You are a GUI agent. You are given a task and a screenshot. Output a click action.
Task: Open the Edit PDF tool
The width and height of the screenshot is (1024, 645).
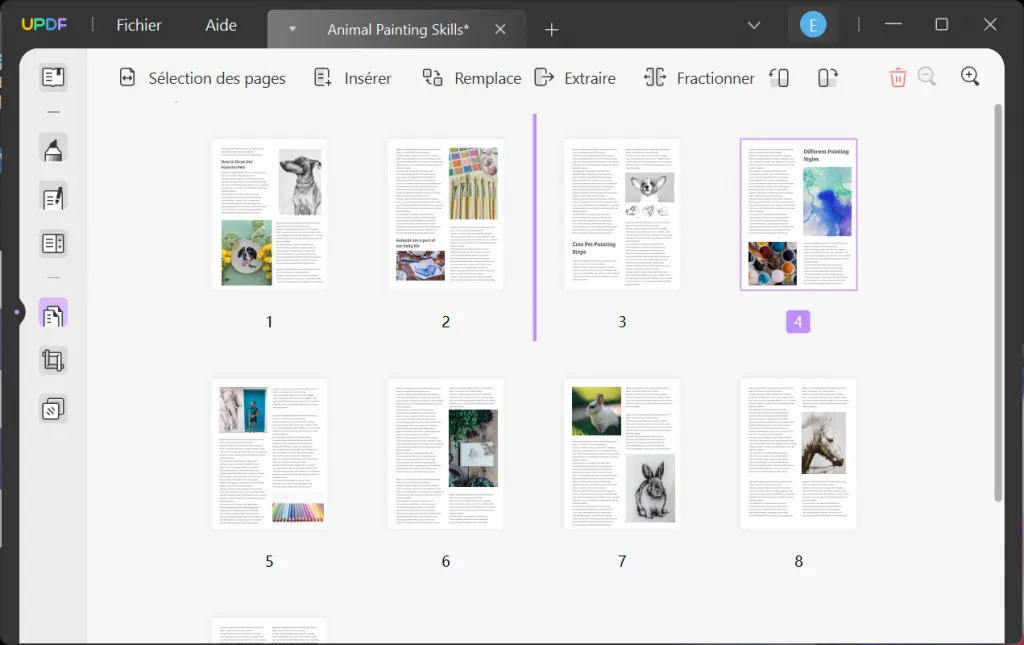click(x=53, y=196)
